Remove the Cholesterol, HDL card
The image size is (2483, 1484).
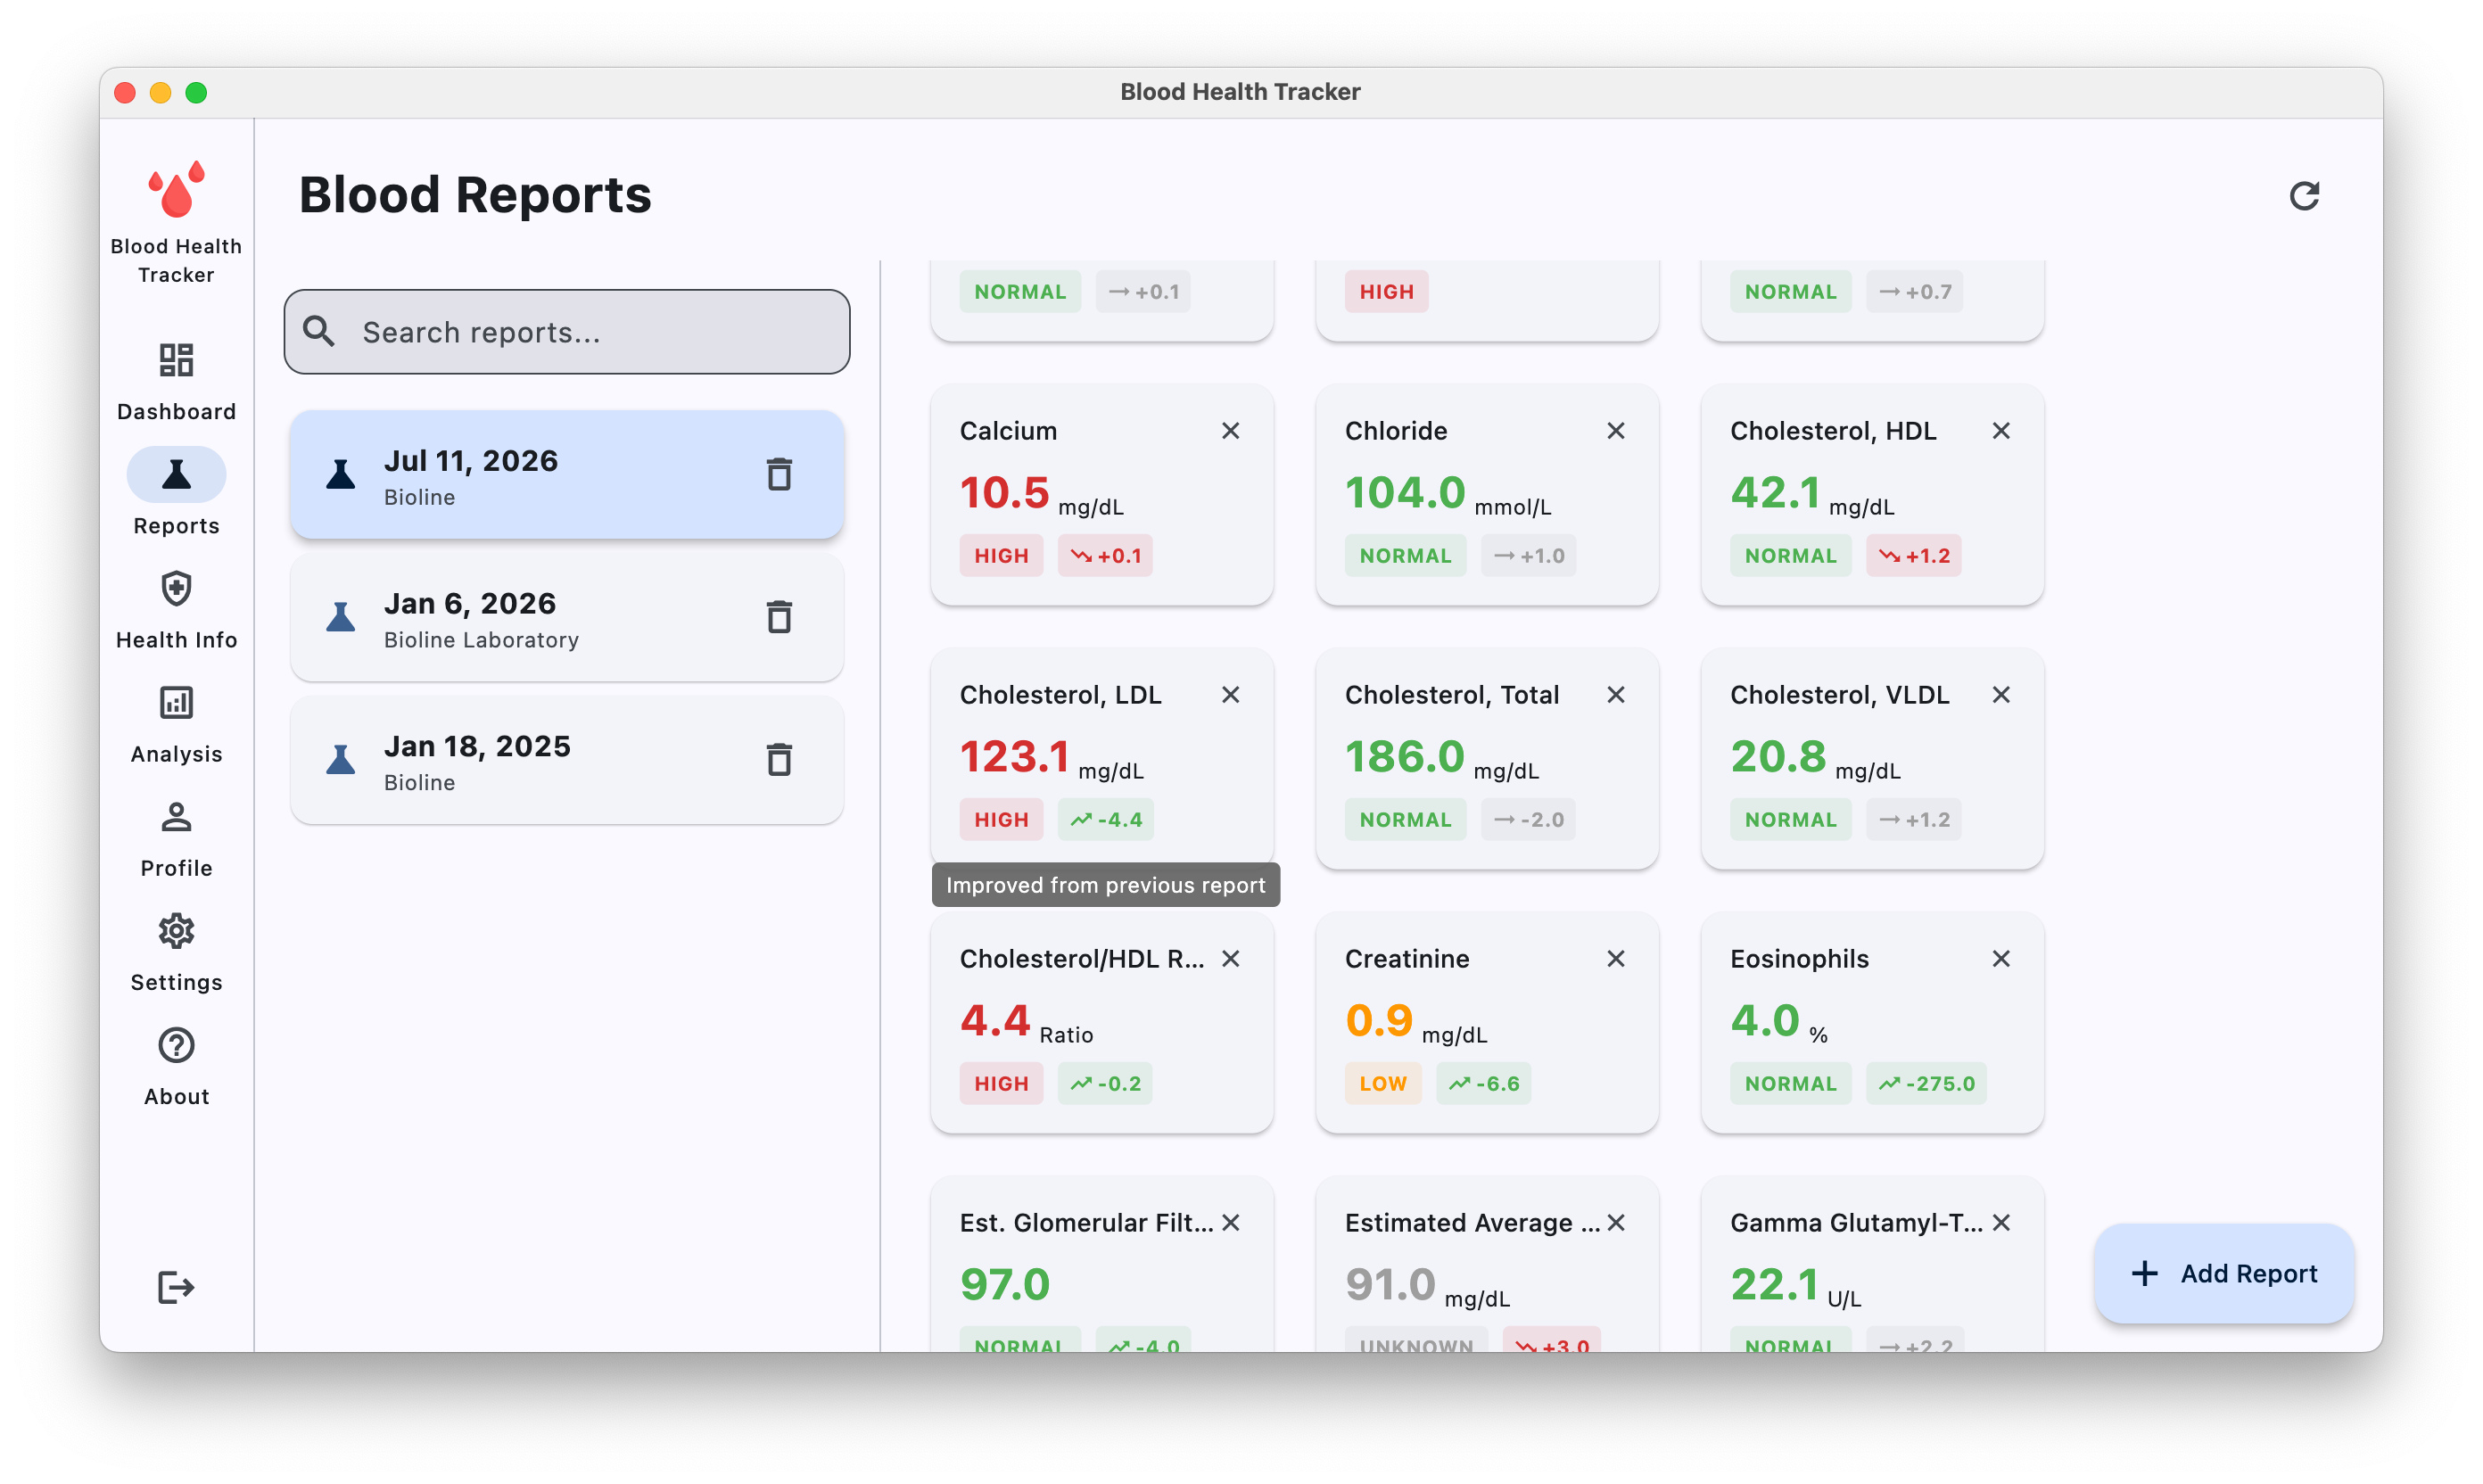coord(2000,431)
